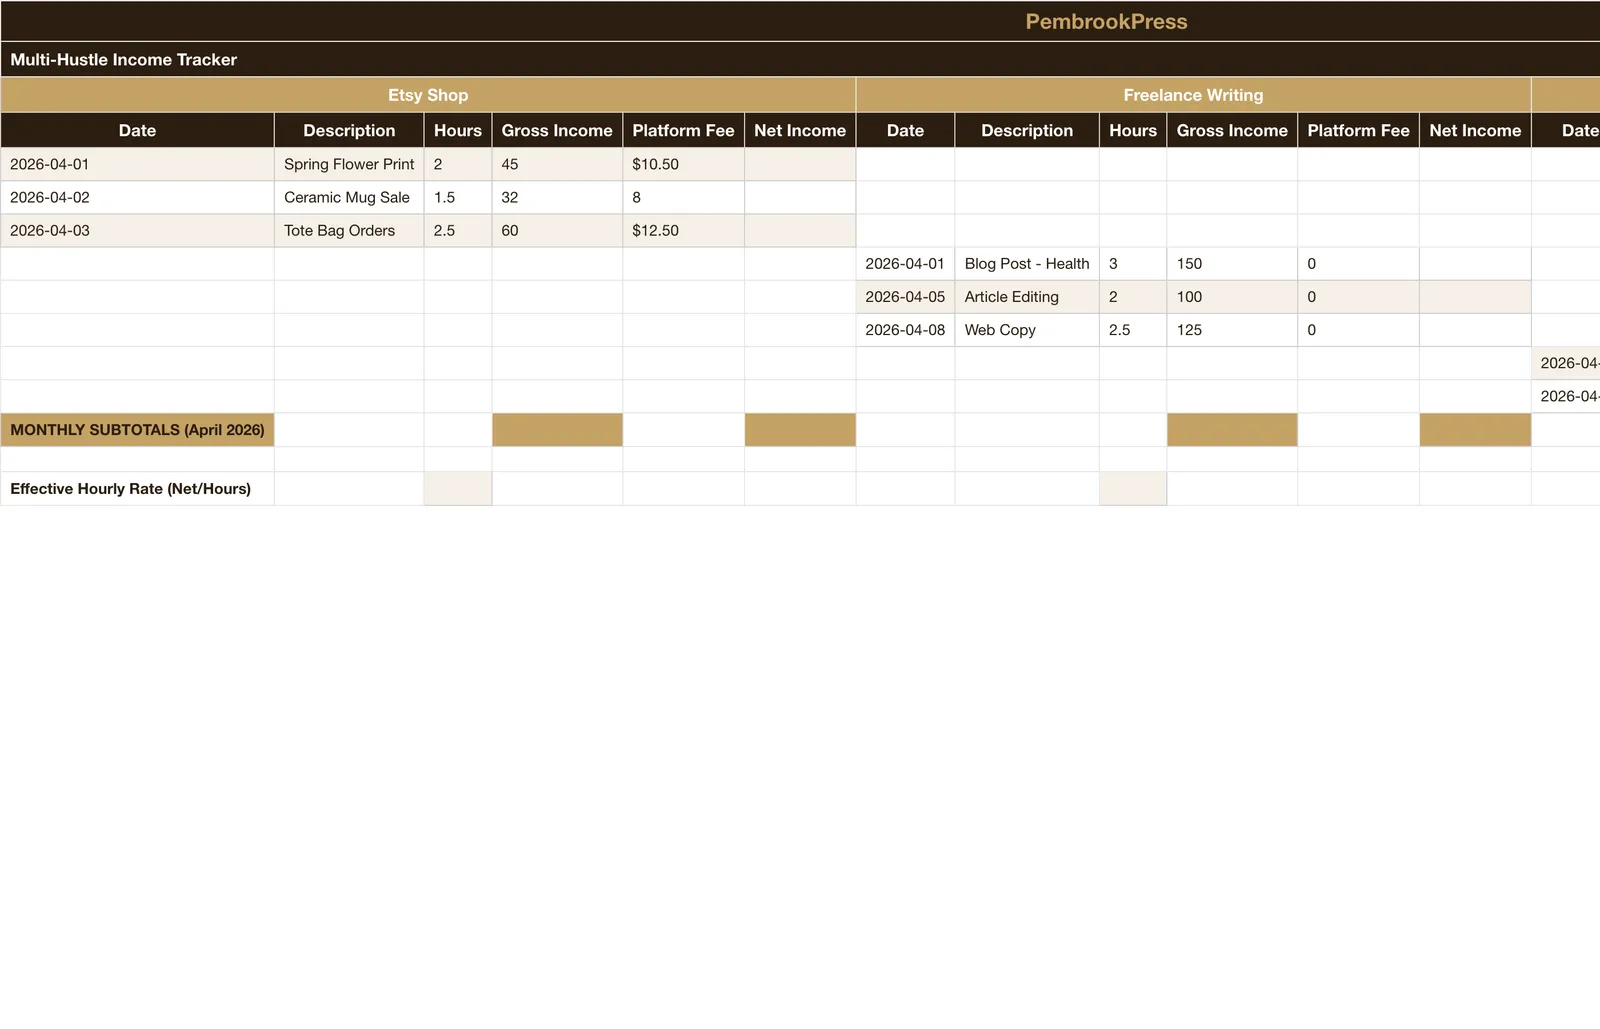
Task: Select the Etsy Shop section header
Action: point(428,95)
